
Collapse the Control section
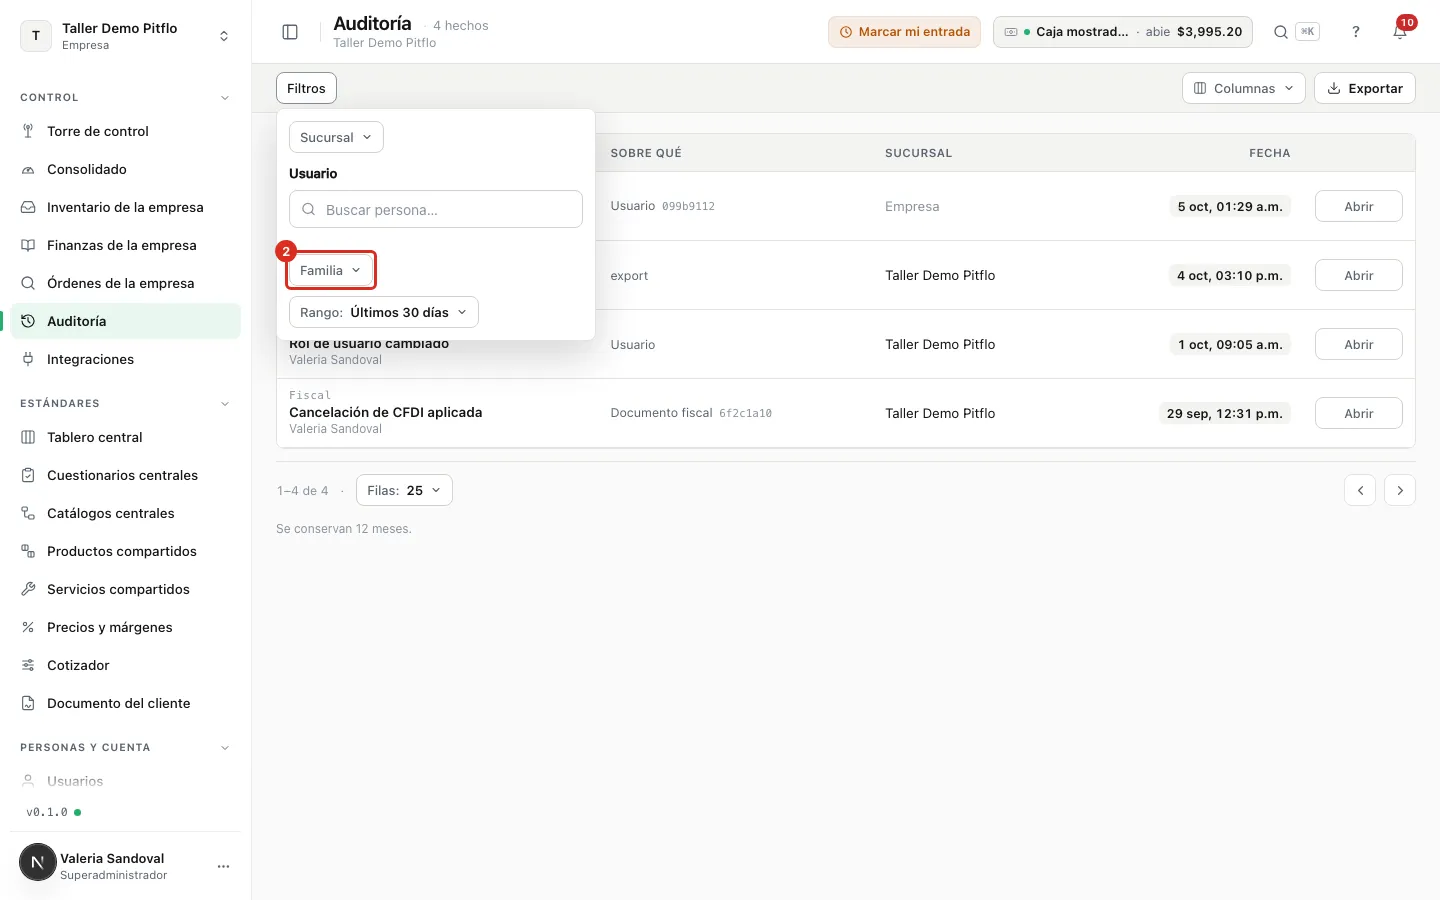click(x=225, y=98)
